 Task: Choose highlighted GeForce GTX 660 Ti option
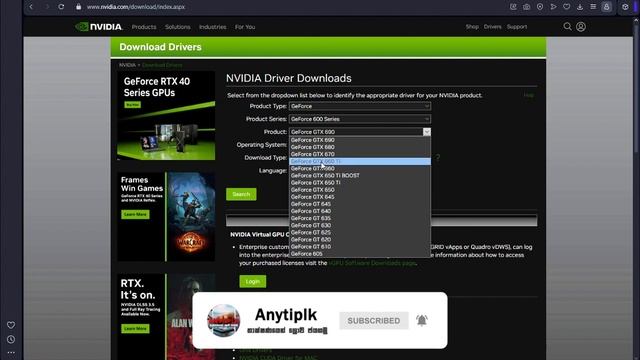pyautogui.click(x=360, y=161)
